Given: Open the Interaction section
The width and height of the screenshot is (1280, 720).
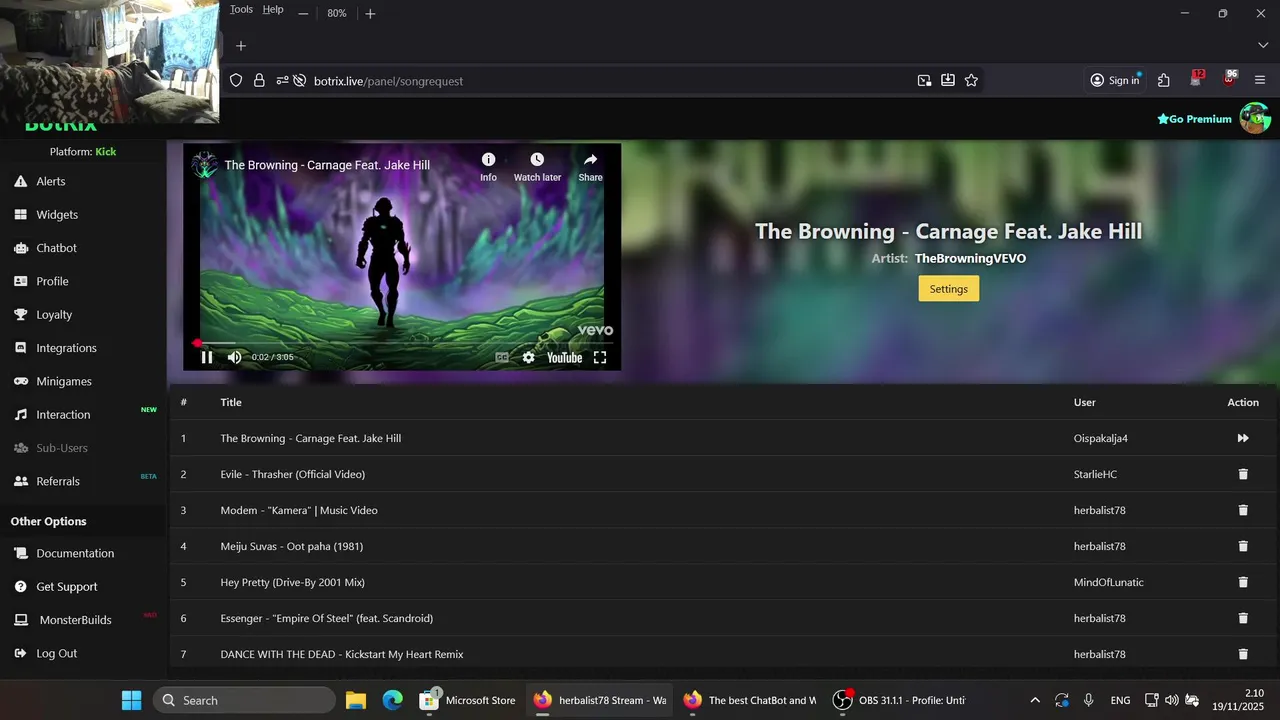Looking at the screenshot, I should (x=63, y=414).
